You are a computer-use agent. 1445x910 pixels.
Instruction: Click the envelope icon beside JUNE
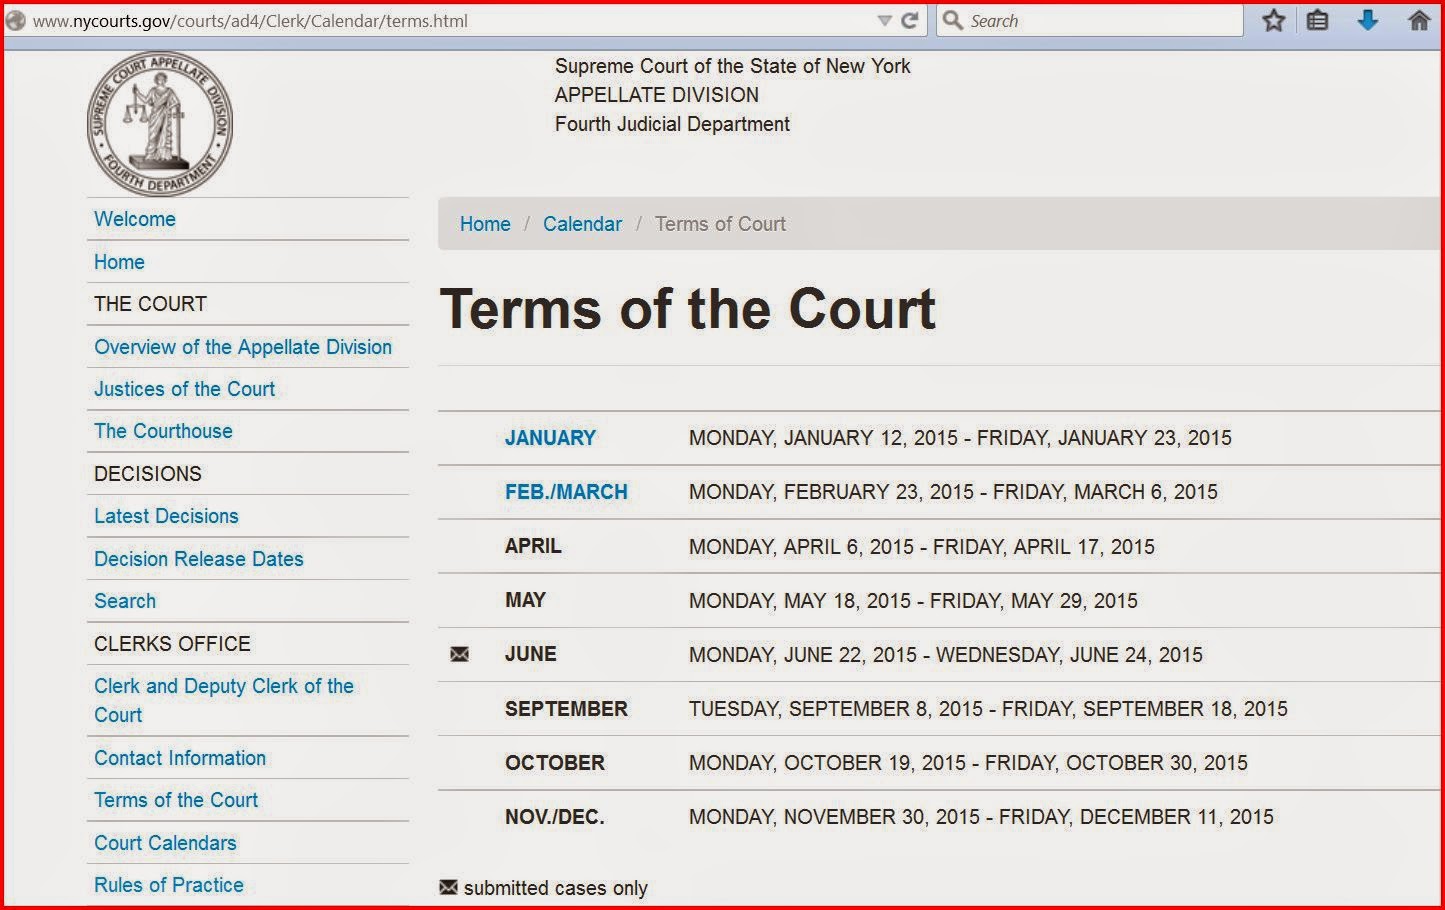pos(459,654)
